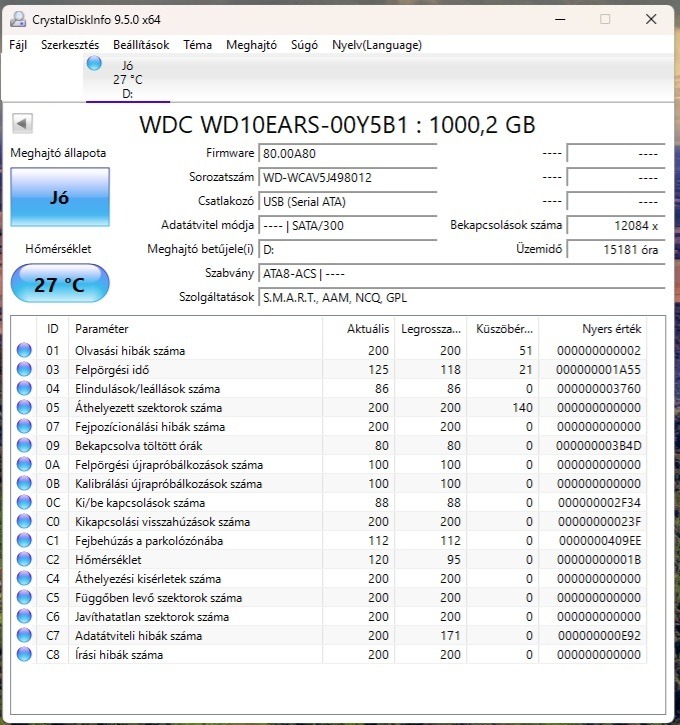The width and height of the screenshot is (680, 725).
Task: Select the Felpörgési idő parameter text
Action: tap(112, 369)
